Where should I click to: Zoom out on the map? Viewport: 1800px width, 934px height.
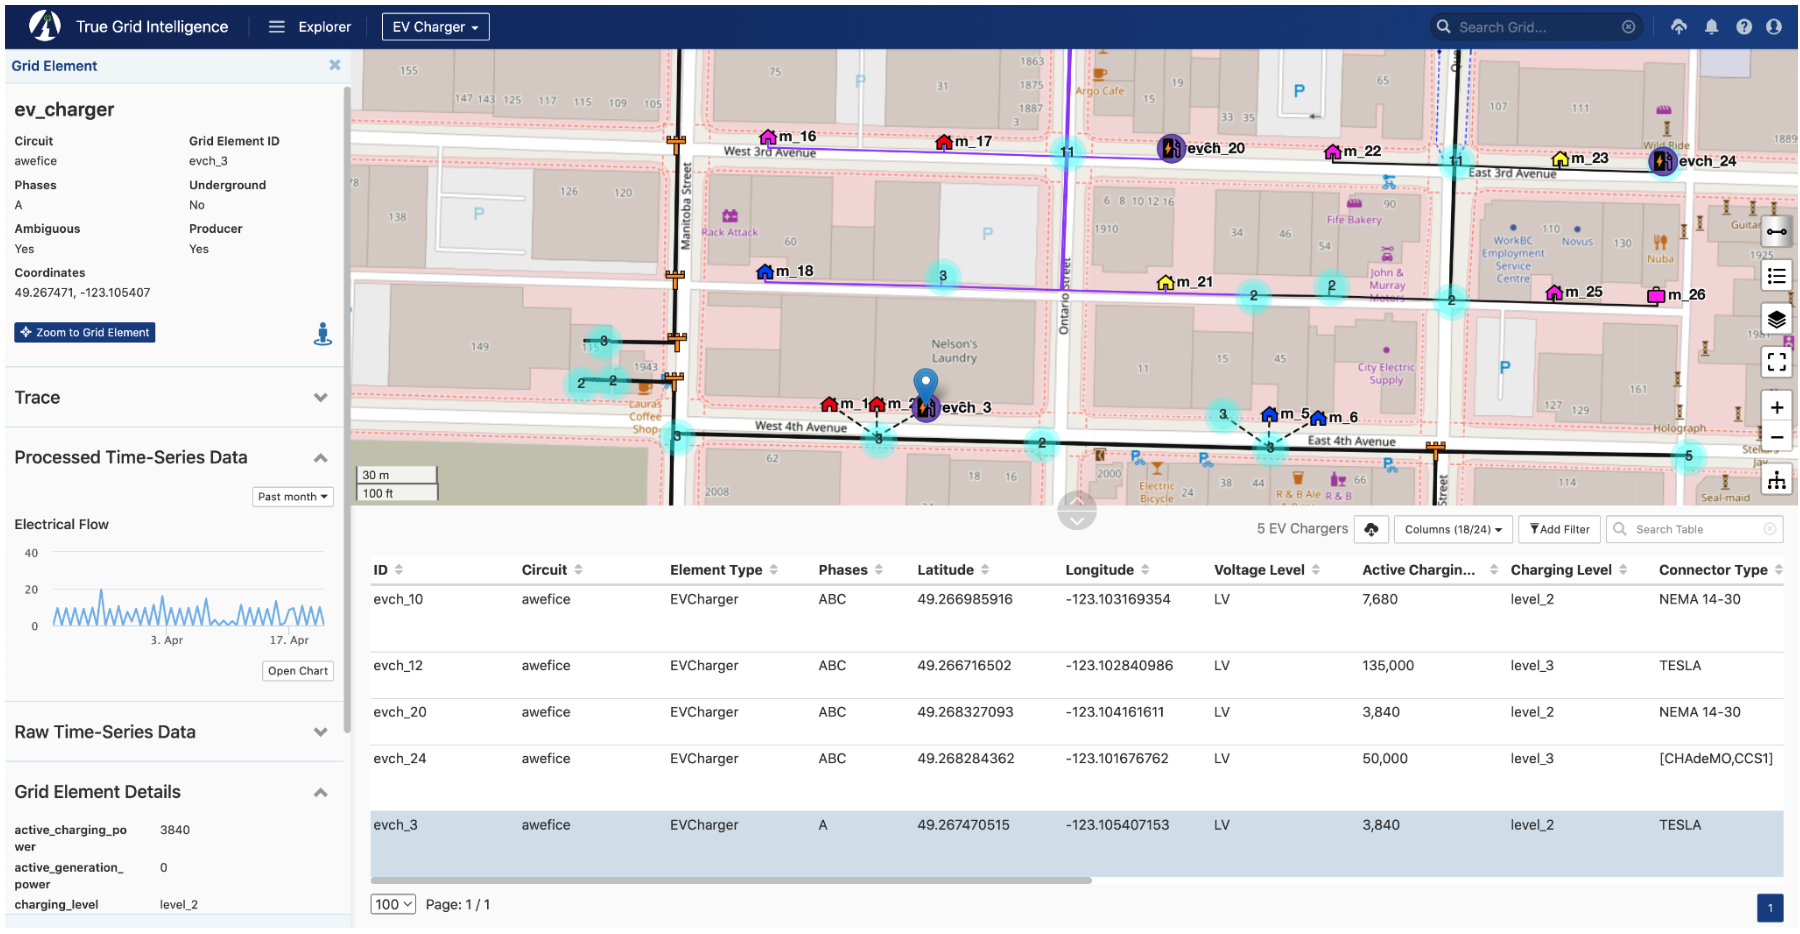tap(1776, 437)
